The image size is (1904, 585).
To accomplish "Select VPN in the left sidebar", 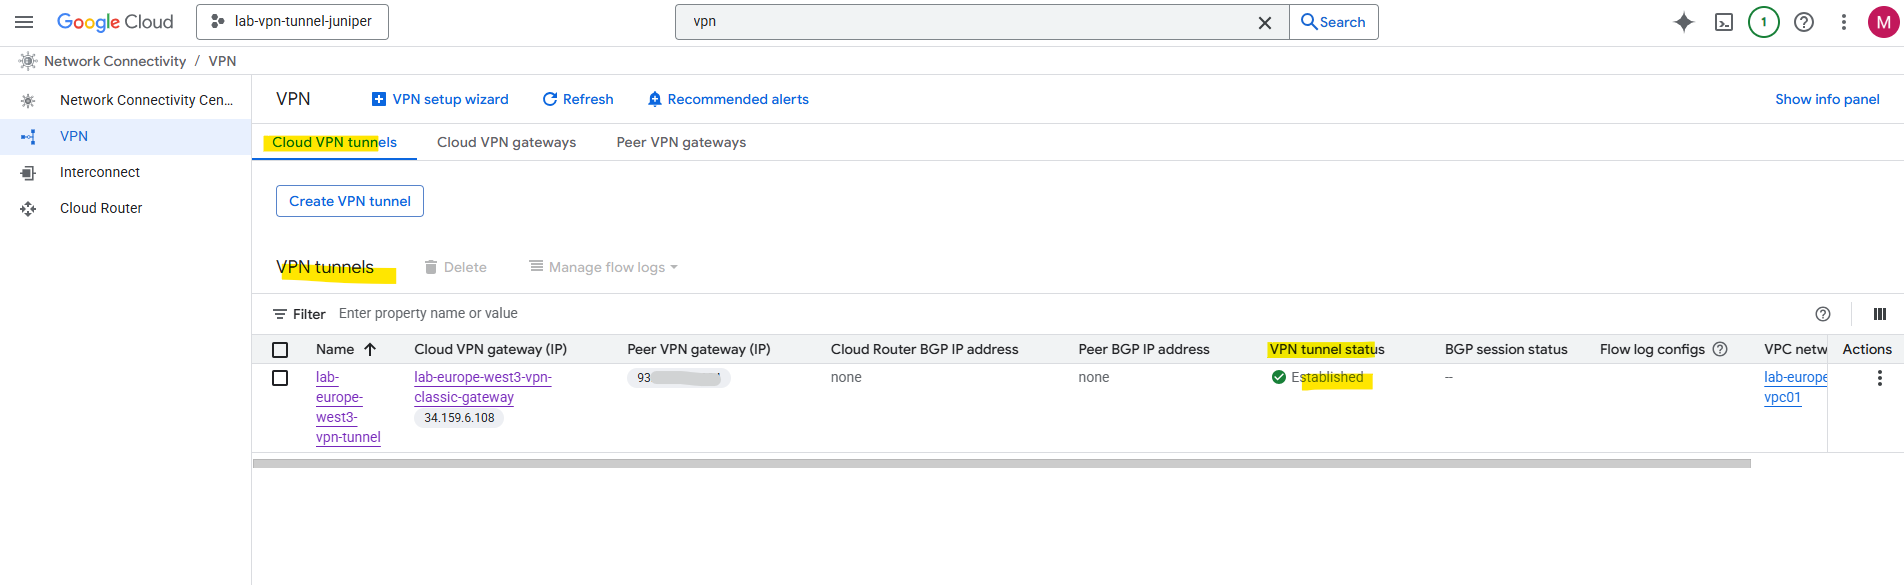I will point(125,137).
